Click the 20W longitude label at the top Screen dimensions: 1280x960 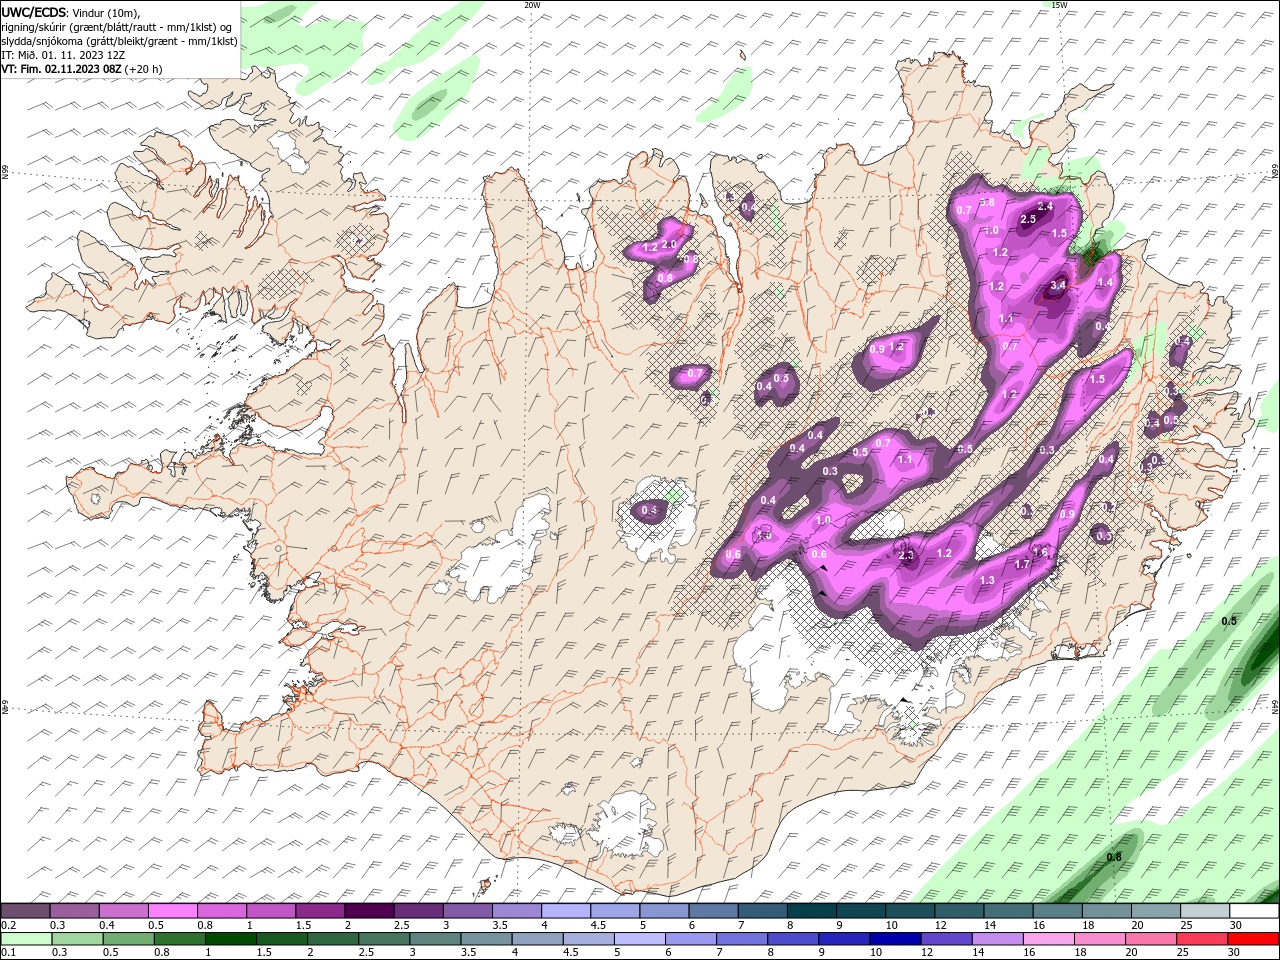532,5
